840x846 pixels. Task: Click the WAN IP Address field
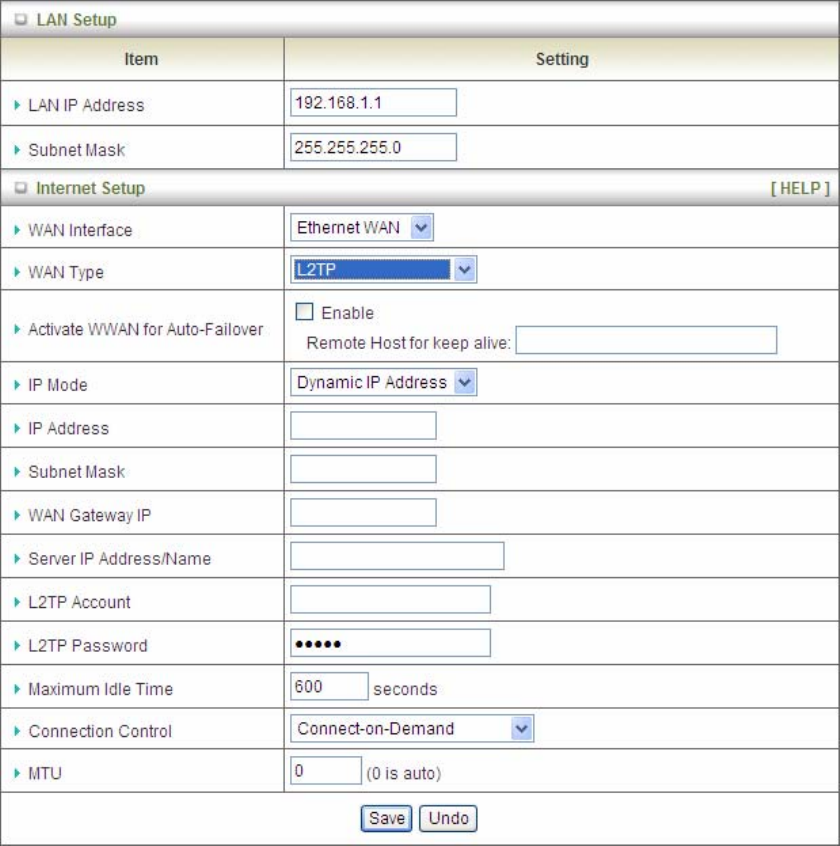click(x=363, y=426)
